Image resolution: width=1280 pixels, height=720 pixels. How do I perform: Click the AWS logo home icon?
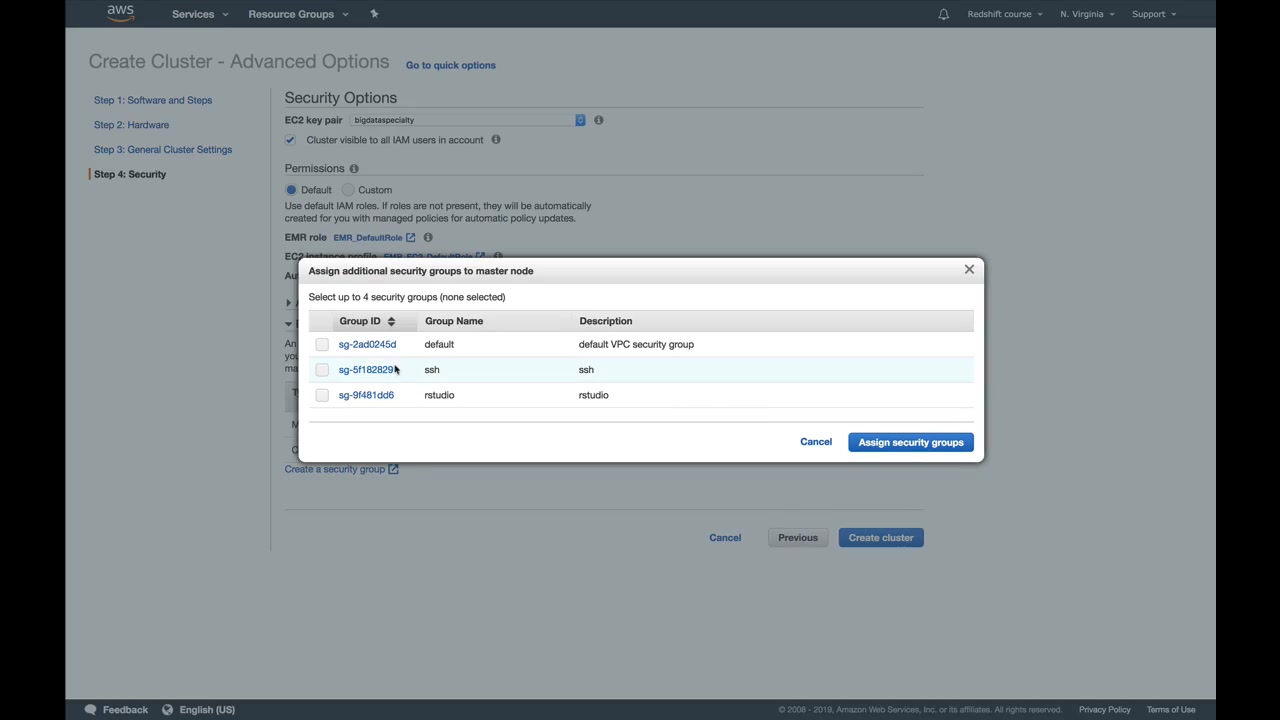click(x=120, y=13)
